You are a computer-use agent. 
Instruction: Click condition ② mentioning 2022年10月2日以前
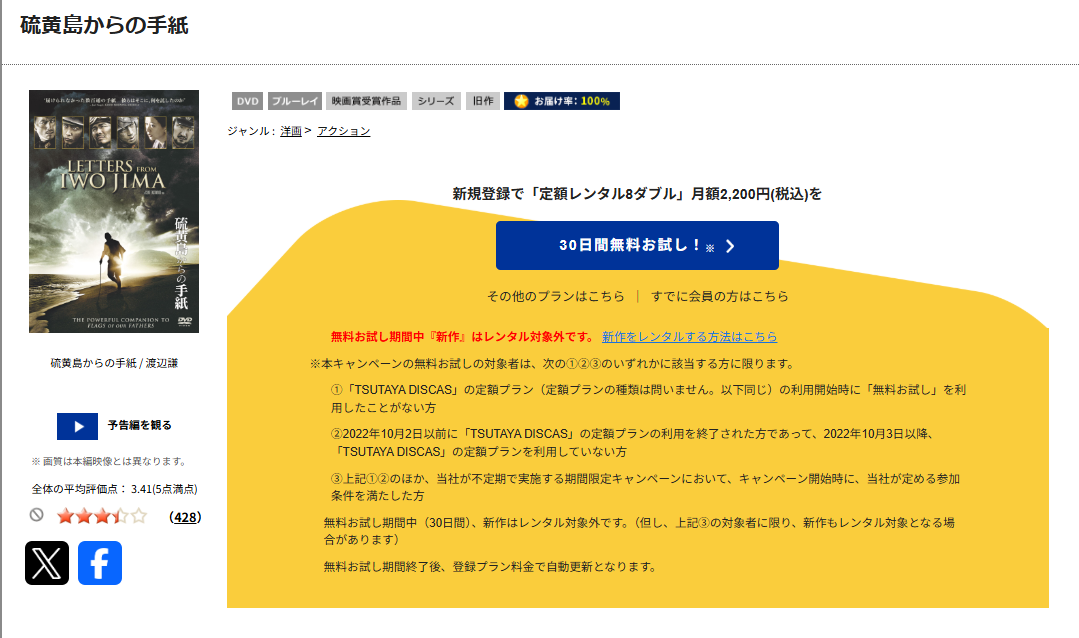pos(632,443)
